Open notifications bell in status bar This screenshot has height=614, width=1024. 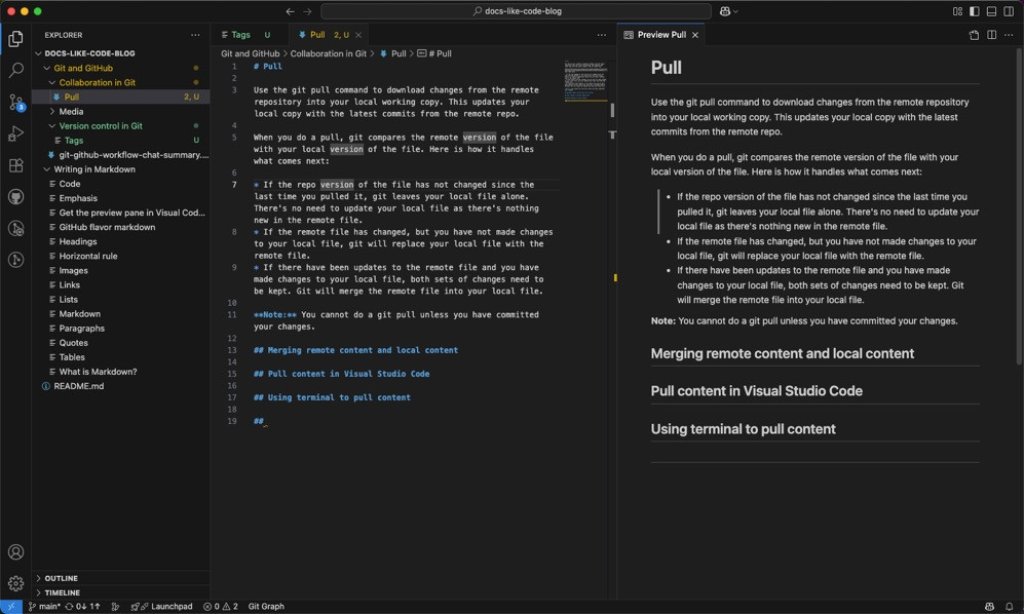tap(1009, 607)
